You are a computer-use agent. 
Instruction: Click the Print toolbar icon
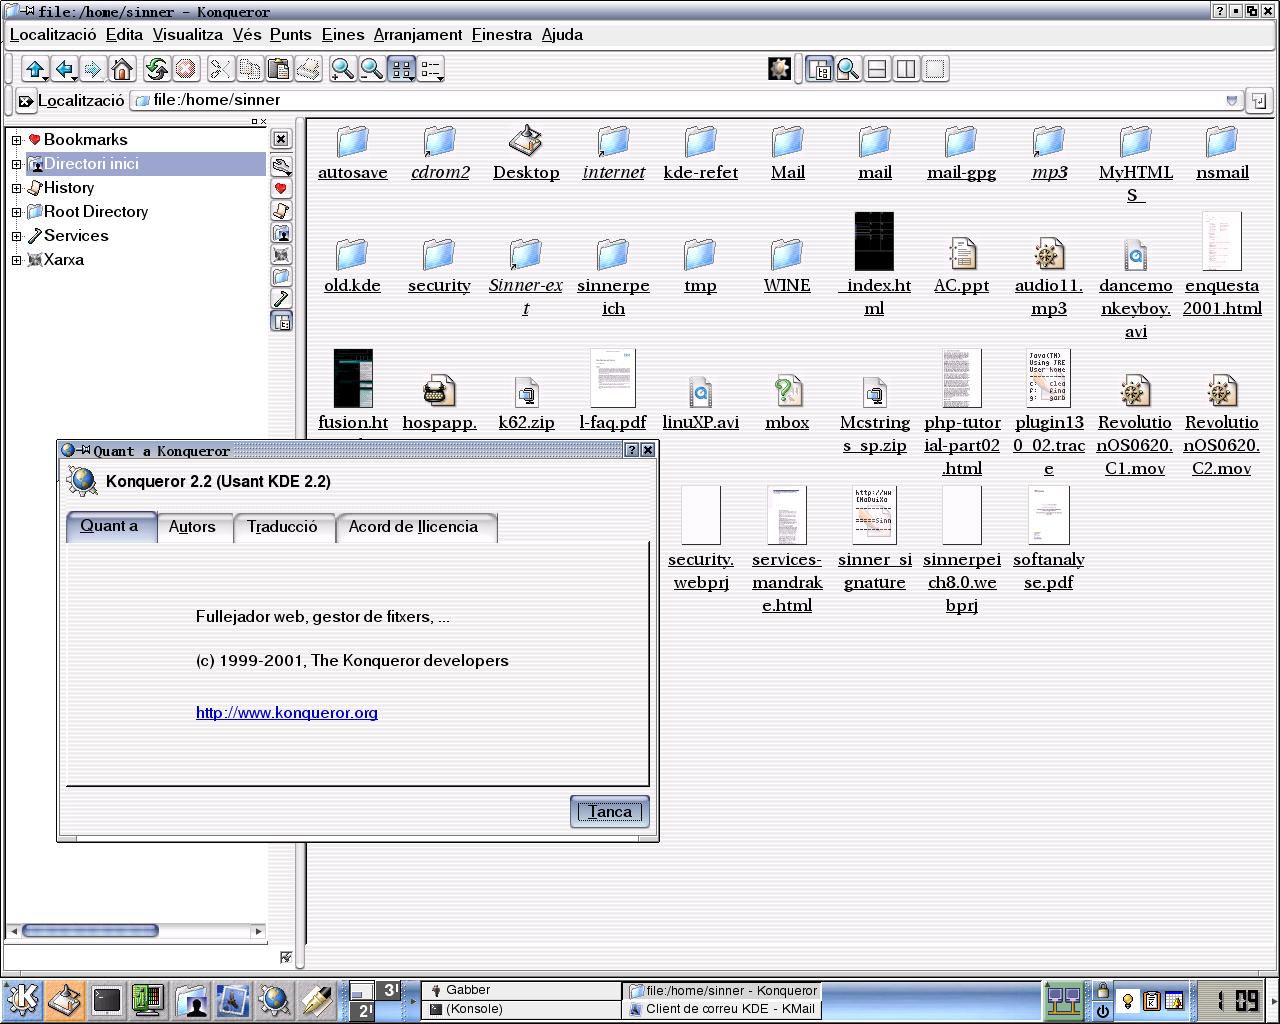point(309,69)
